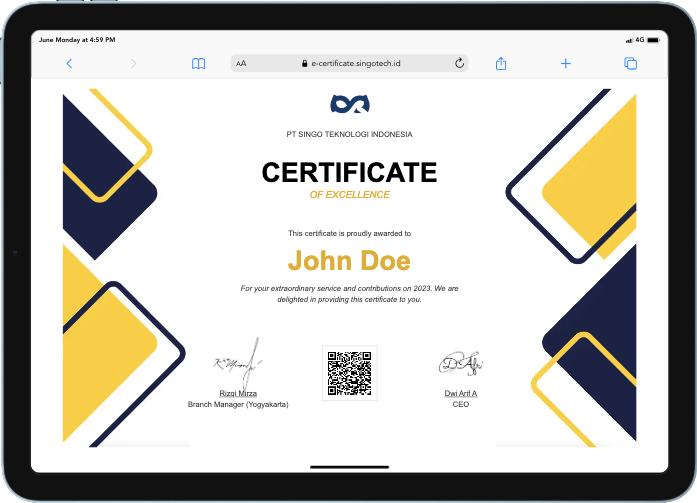Tap the Branch Manager signature image

[x=238, y=362]
